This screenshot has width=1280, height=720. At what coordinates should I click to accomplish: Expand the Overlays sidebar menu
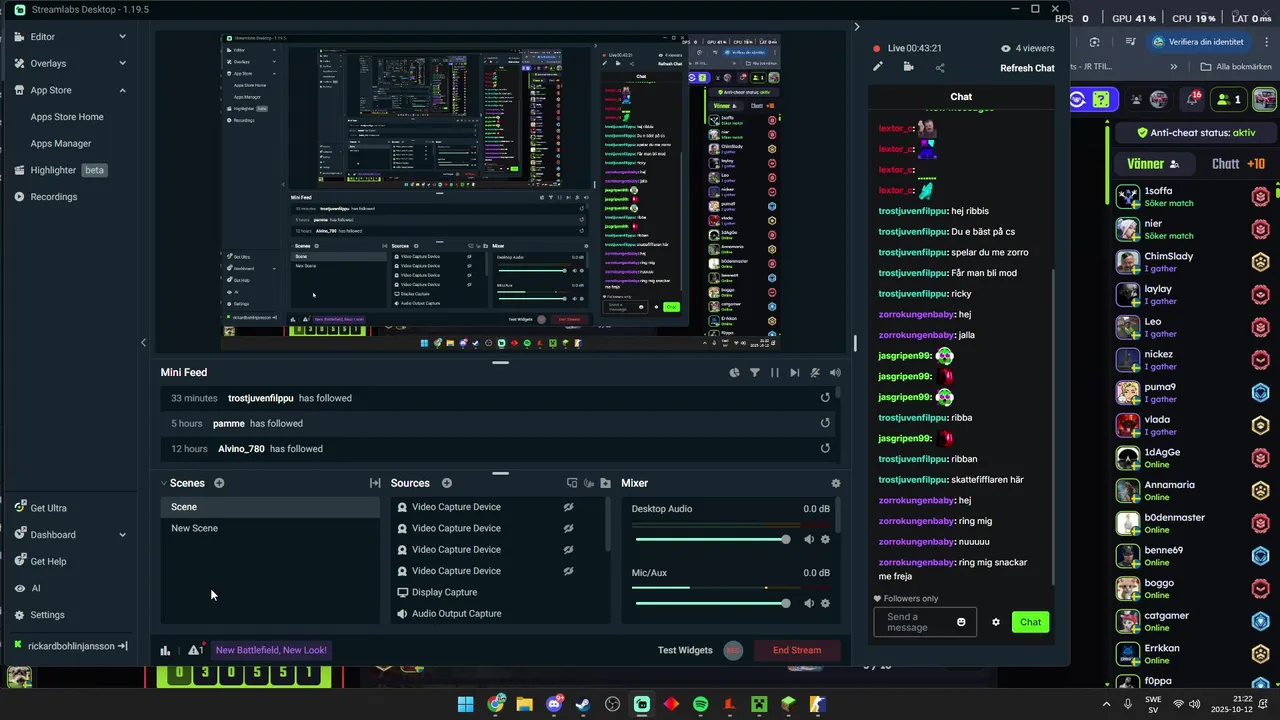click(x=123, y=63)
